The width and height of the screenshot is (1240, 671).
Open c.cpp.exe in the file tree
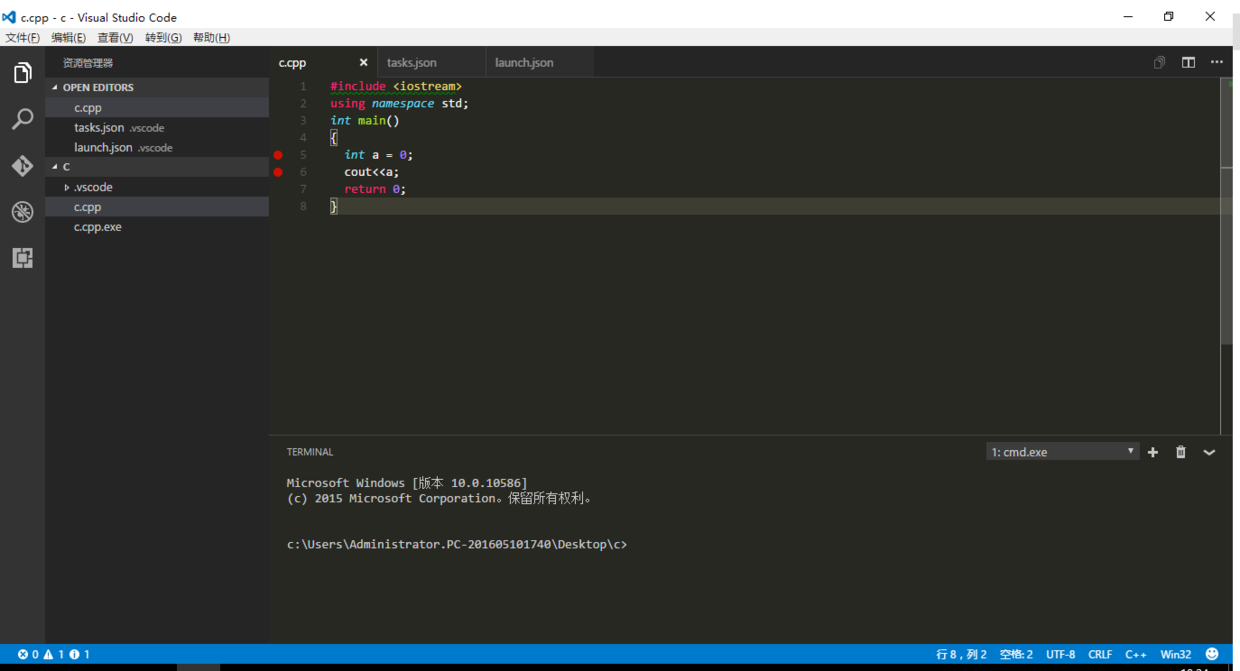coord(98,227)
